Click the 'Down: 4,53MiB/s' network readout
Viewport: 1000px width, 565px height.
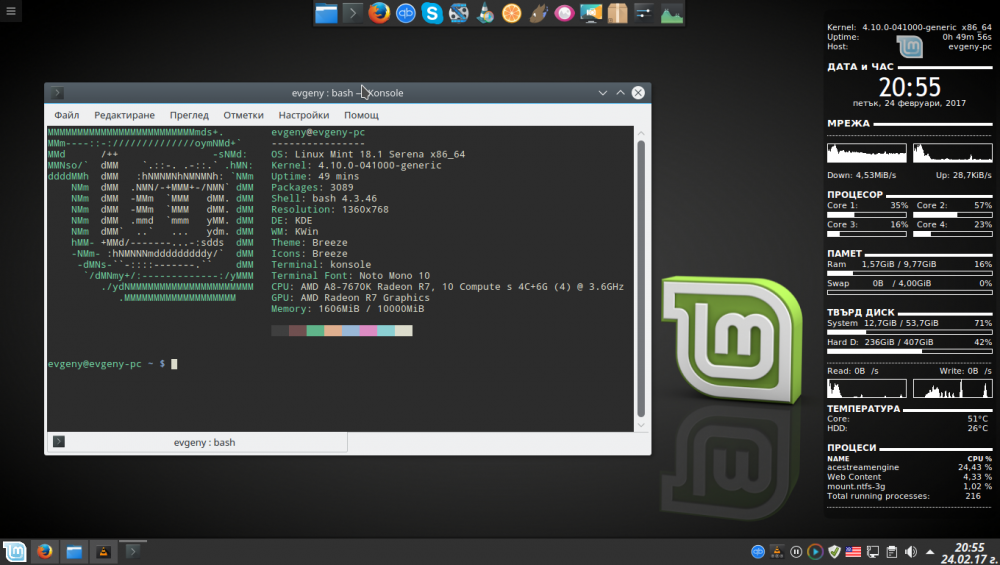[862, 175]
